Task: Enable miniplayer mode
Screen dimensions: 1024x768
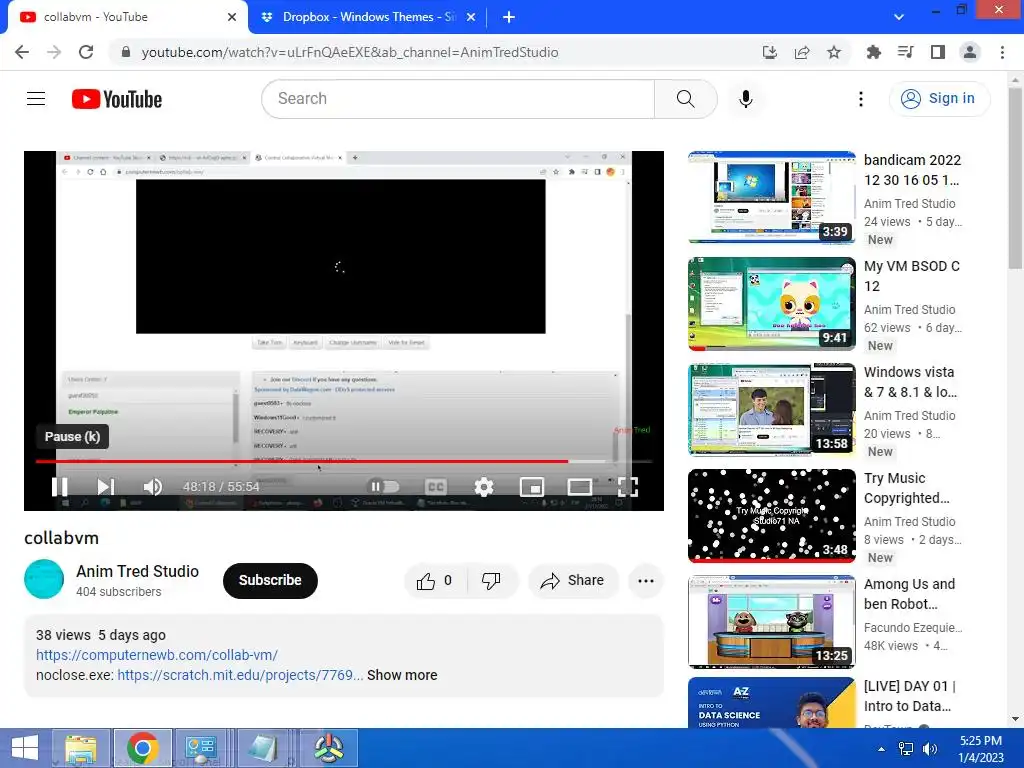Action: 532,487
